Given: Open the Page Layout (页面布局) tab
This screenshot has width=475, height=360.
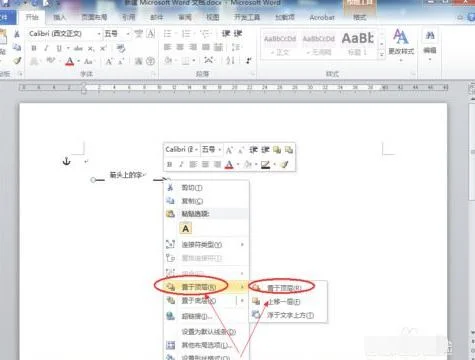Looking at the screenshot, I should (94, 17).
